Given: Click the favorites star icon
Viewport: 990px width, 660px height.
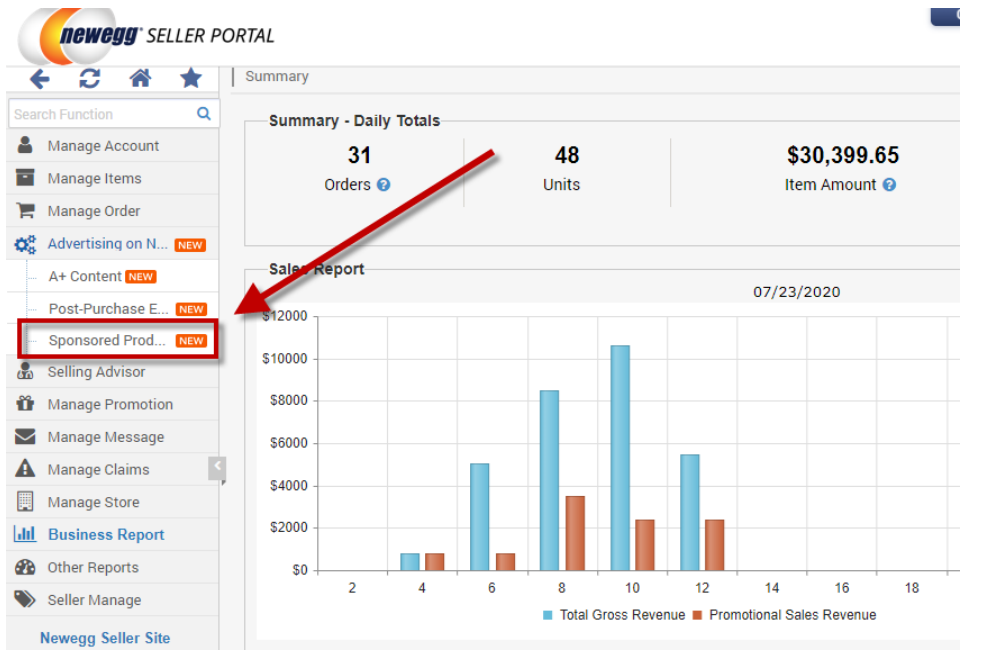Looking at the screenshot, I should pyautogui.click(x=191, y=77).
